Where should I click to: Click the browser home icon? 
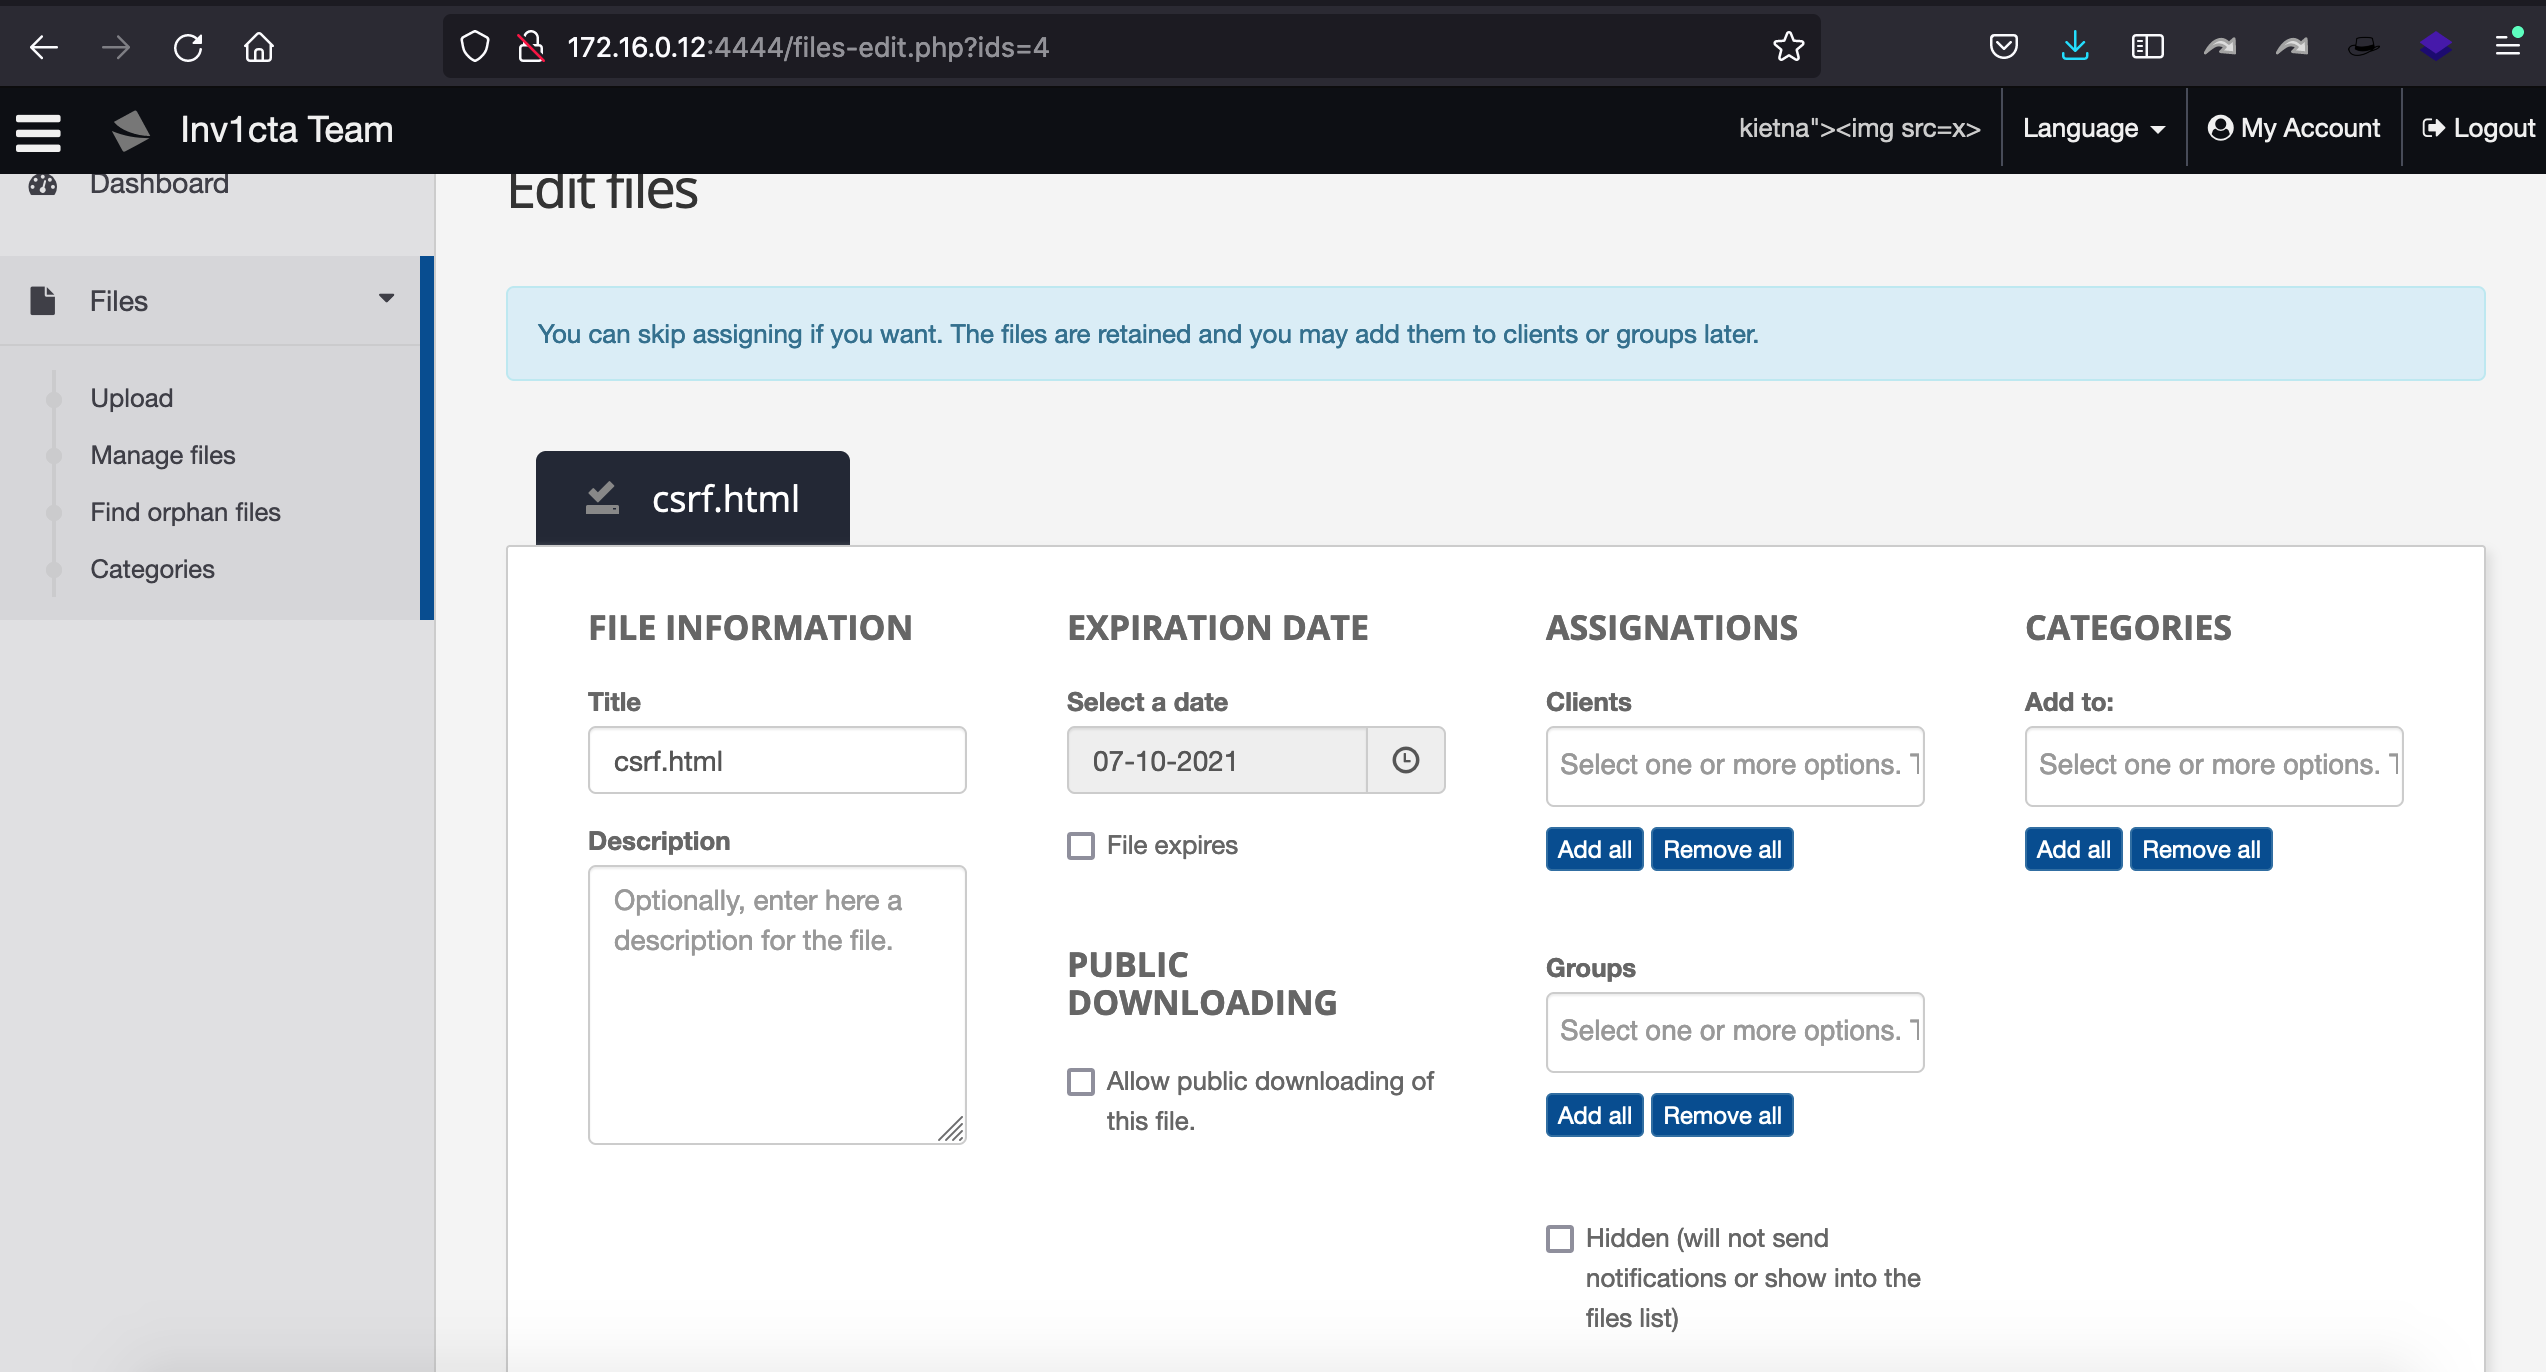coord(259,47)
